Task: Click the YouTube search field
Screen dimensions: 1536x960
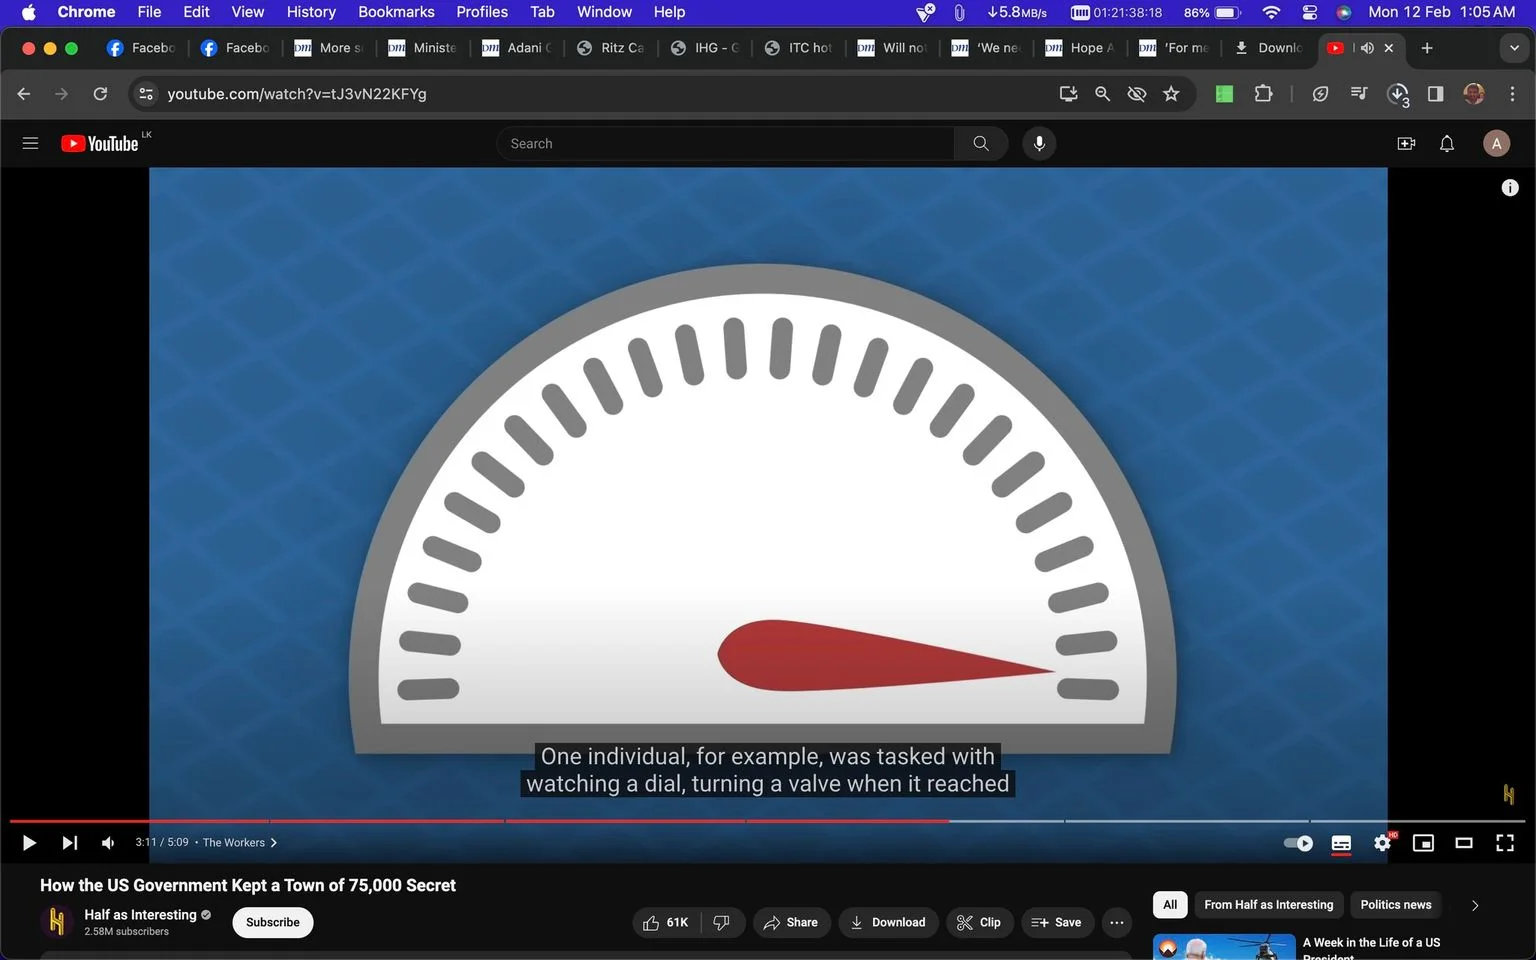Action: [x=725, y=143]
